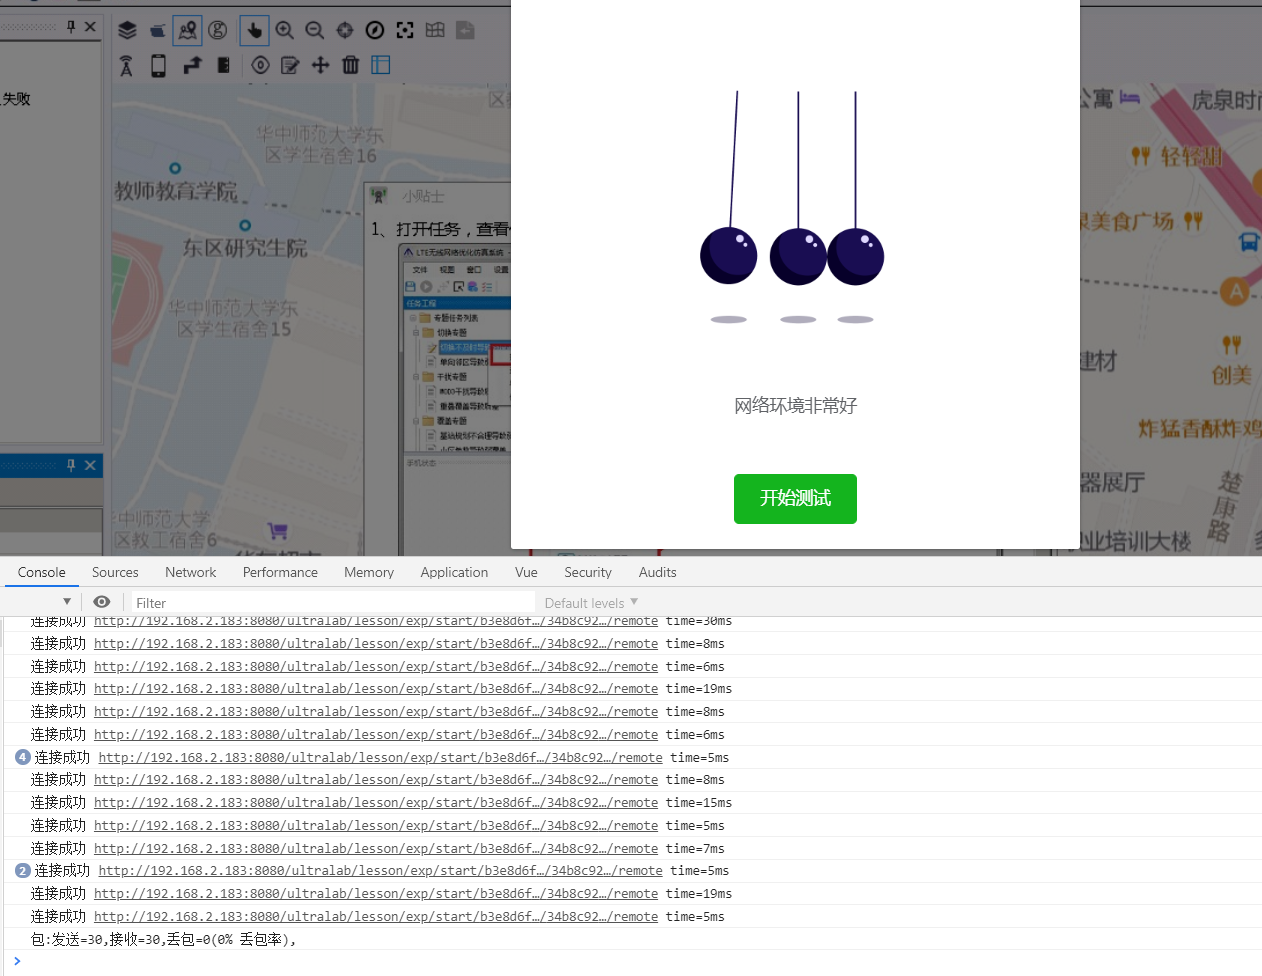Select the signal antenna tool
This screenshot has height=976, width=1262.
click(126, 65)
